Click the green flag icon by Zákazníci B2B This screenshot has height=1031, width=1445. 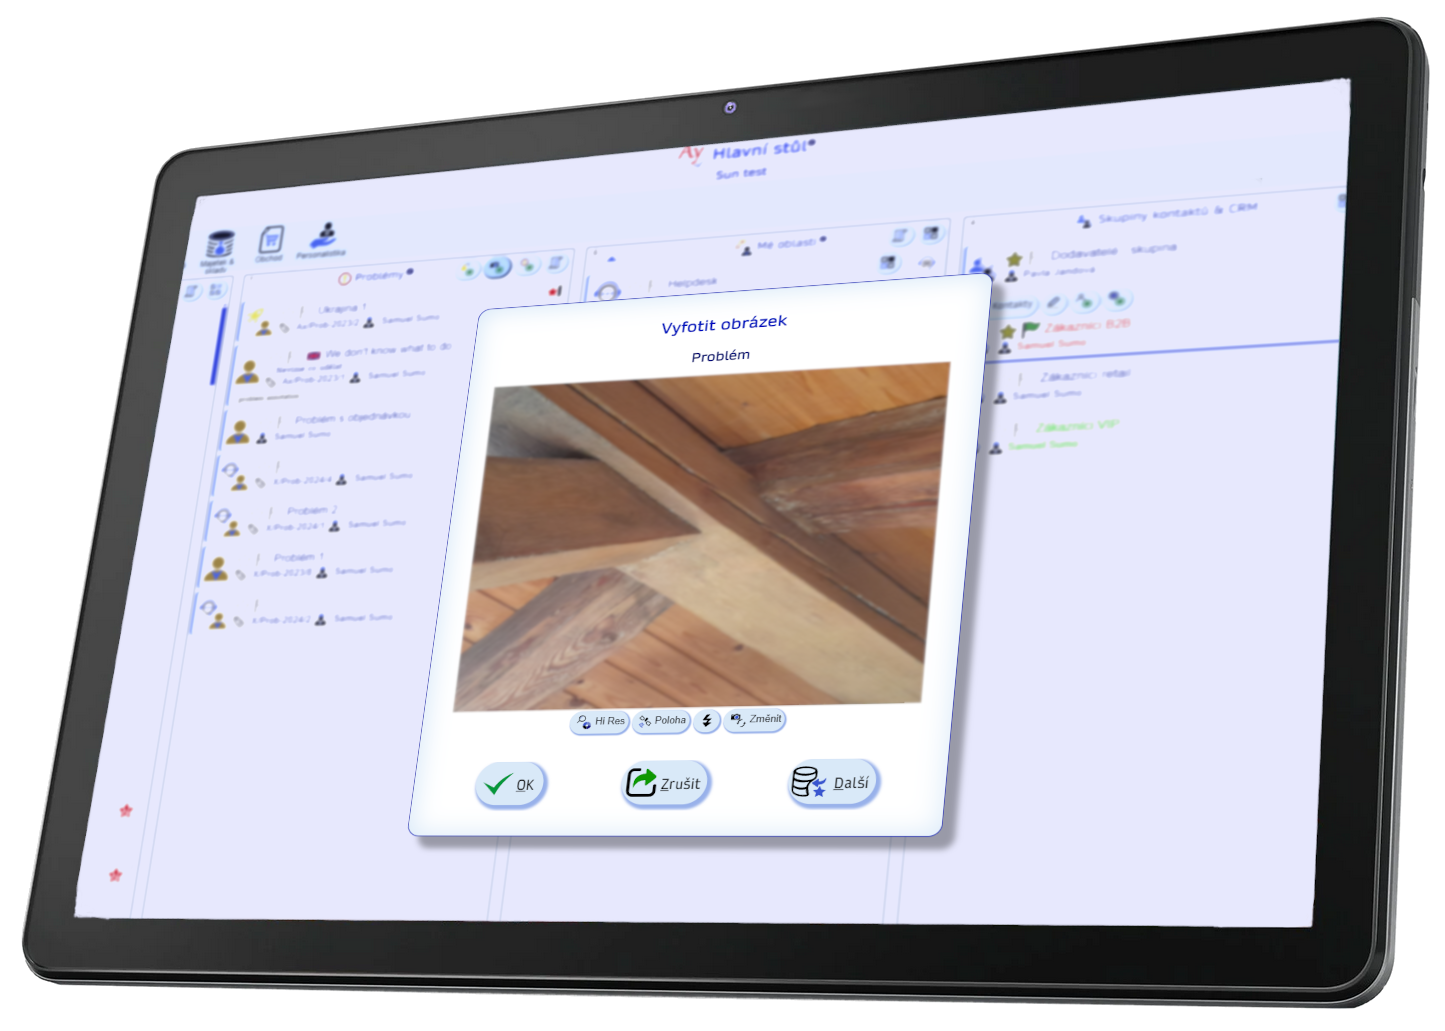tap(1030, 329)
